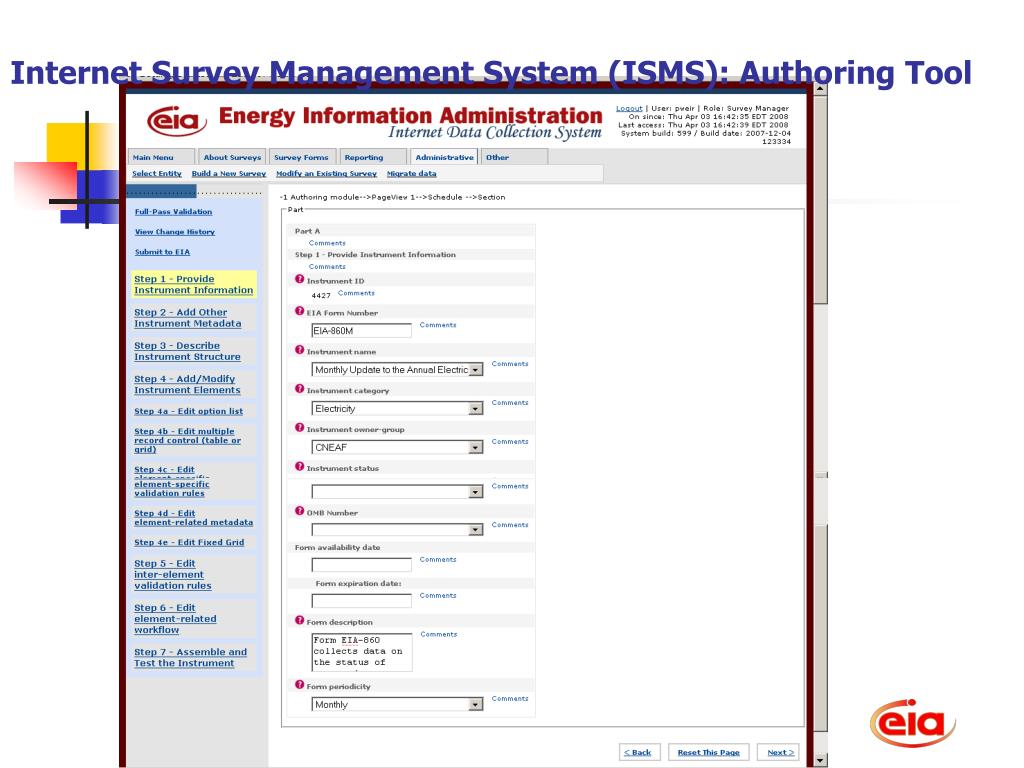Click Comments link beside Form description
Screen dimensions: 1024x768
pos(438,634)
